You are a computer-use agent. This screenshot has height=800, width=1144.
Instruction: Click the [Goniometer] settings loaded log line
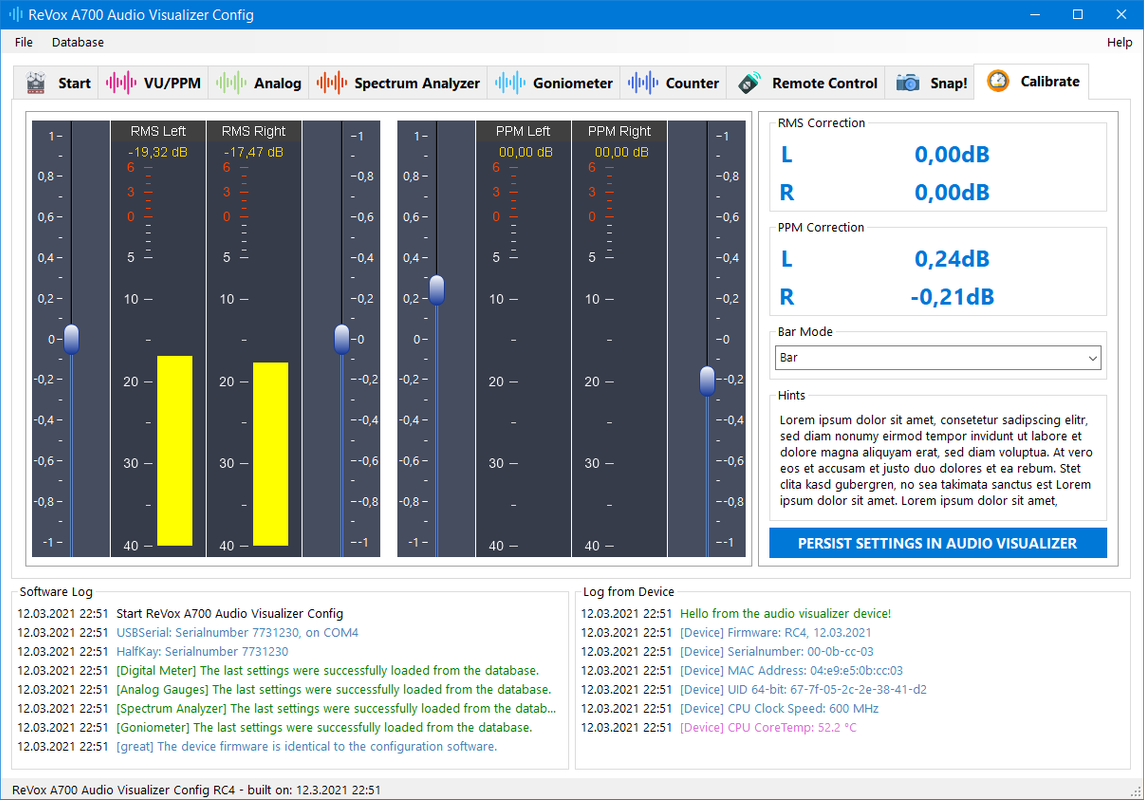point(325,727)
